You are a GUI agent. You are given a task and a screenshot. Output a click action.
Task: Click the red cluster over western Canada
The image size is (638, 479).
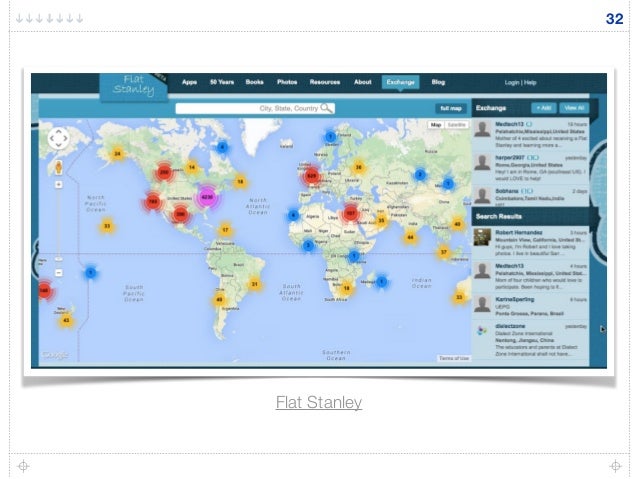164,172
